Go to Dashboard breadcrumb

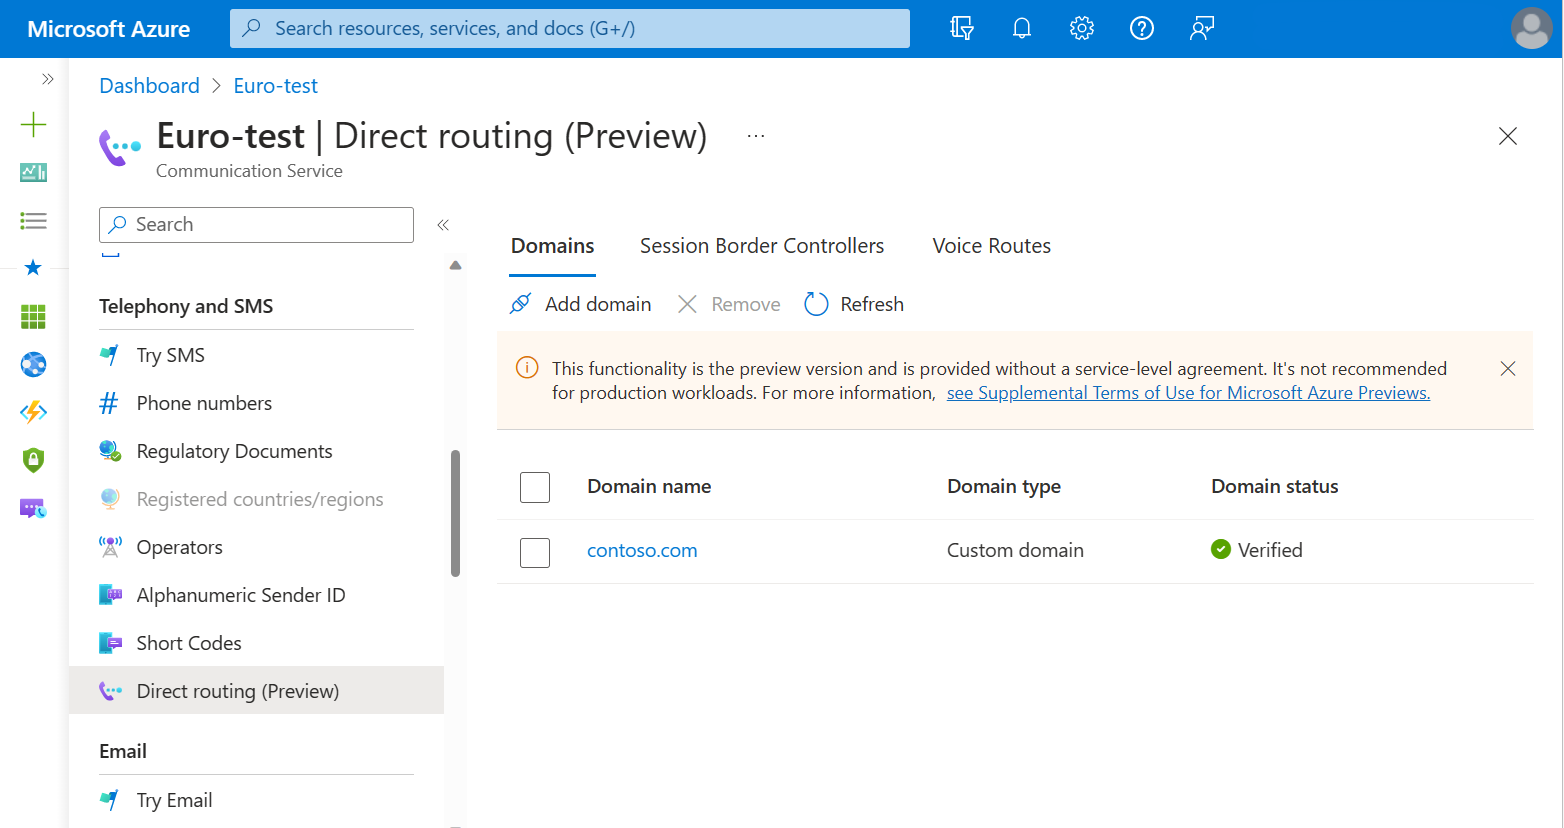[x=149, y=86]
